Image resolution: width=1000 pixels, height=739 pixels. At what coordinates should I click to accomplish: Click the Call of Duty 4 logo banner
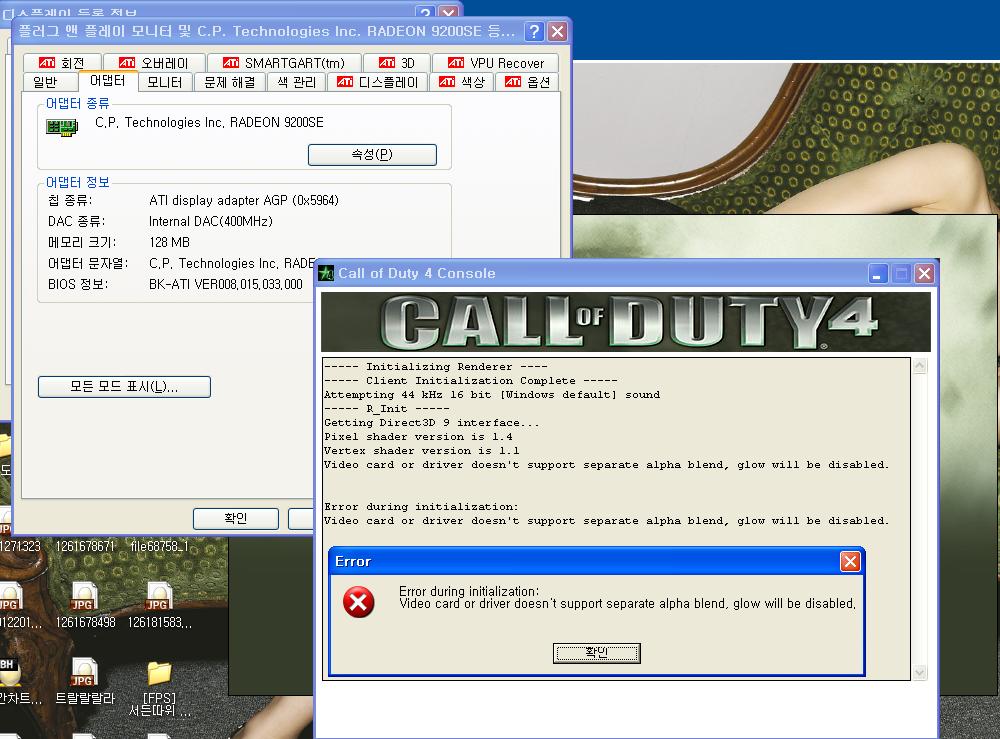point(626,322)
